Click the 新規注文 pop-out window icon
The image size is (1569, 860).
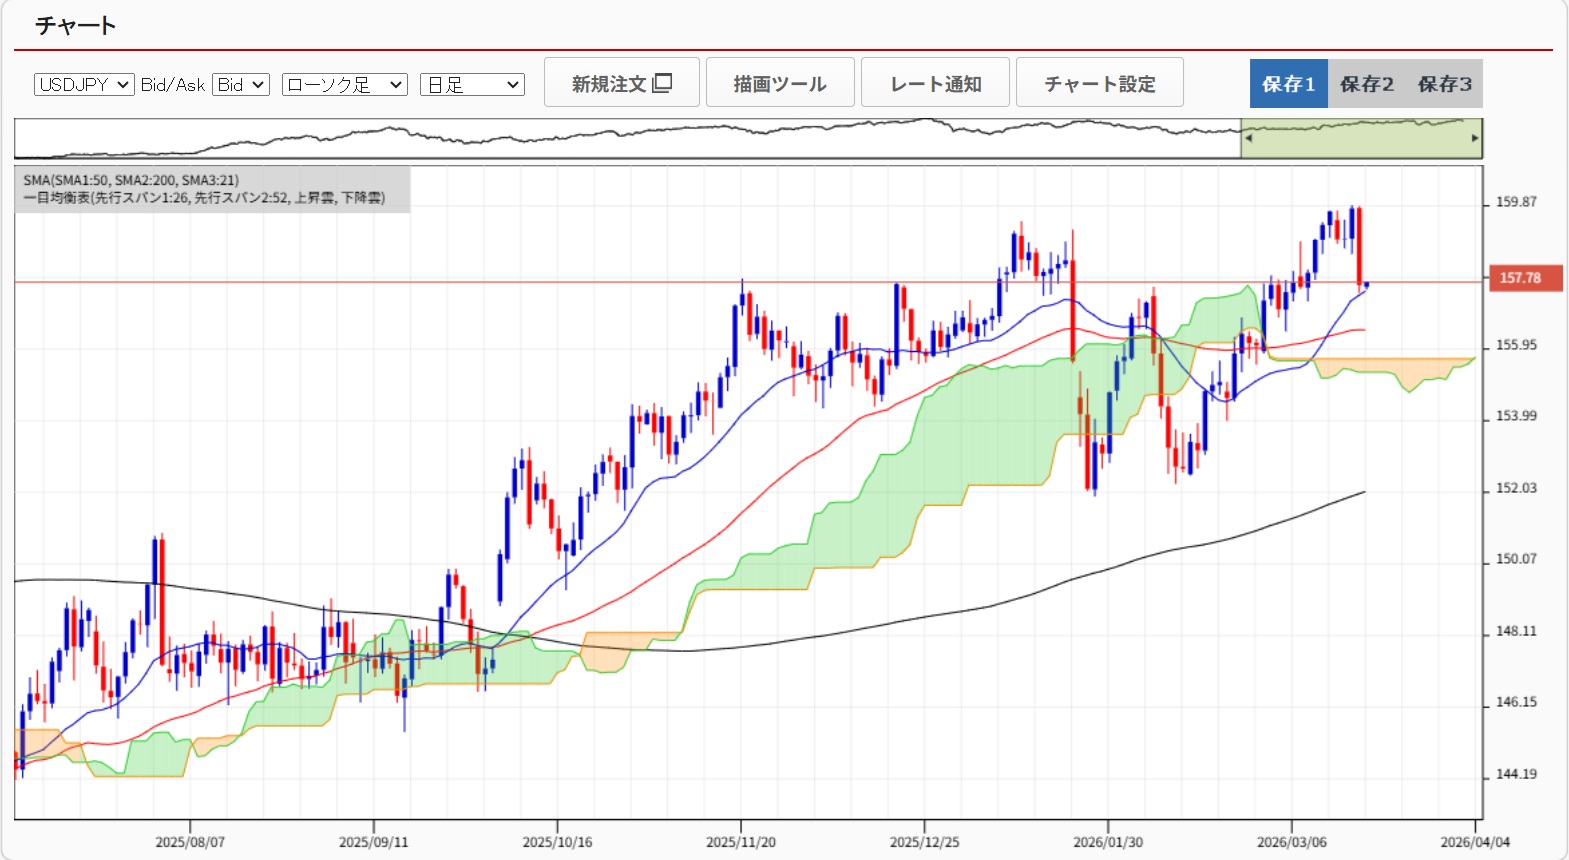pyautogui.click(x=662, y=83)
